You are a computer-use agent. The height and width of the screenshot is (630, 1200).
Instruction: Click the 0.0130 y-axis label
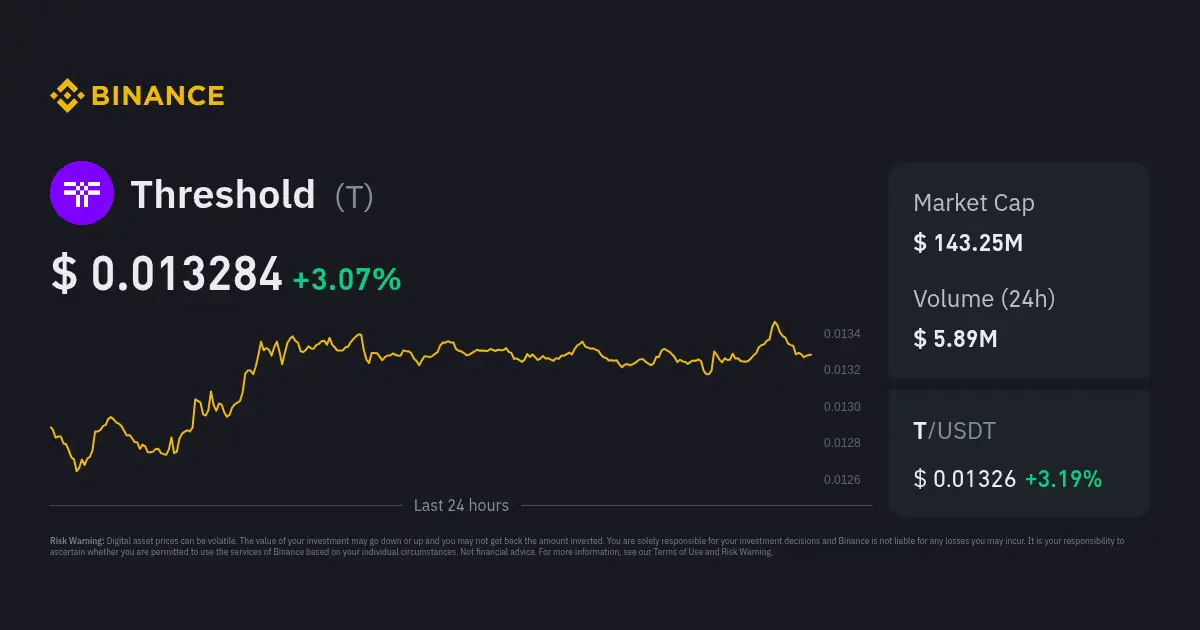pyautogui.click(x=841, y=407)
